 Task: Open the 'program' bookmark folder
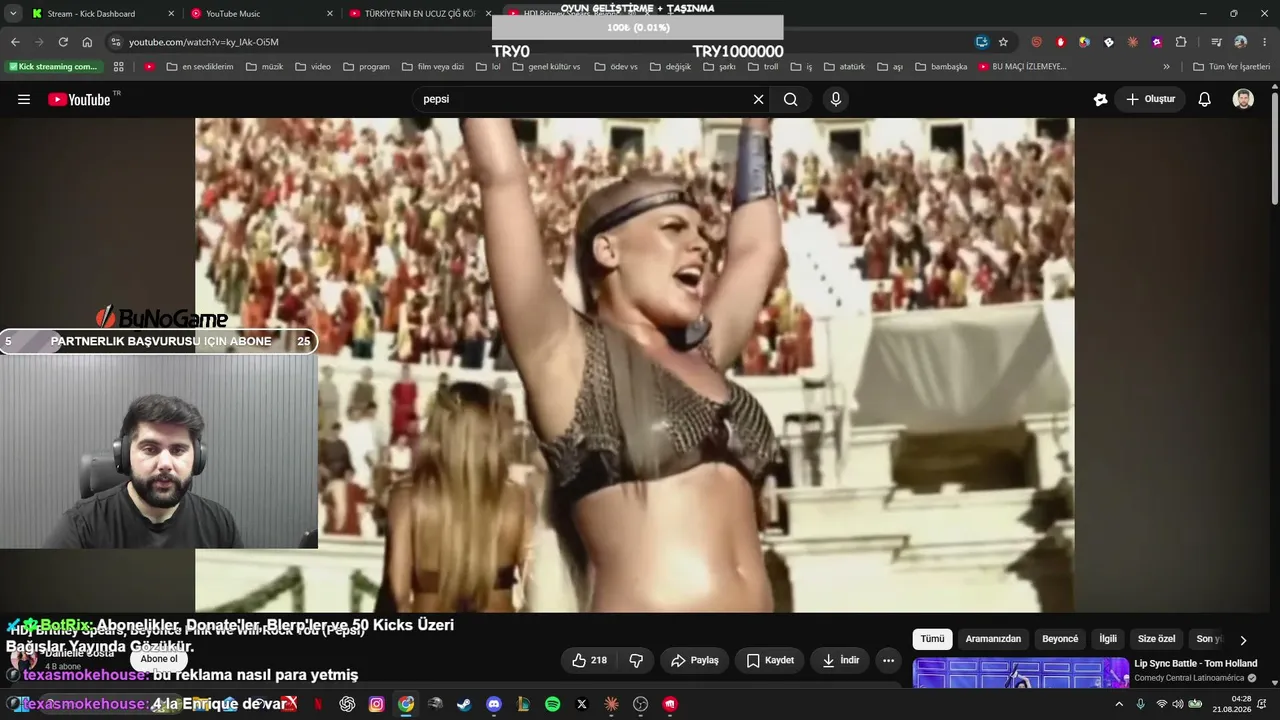tap(367, 67)
